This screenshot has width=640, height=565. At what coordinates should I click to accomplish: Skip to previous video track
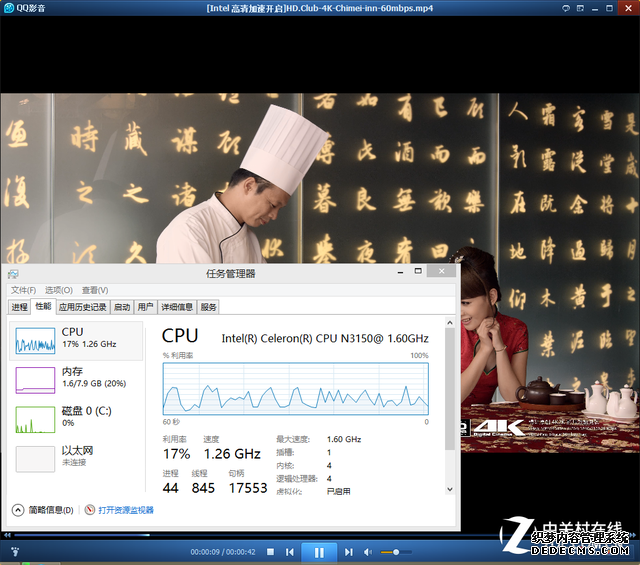(x=290, y=552)
